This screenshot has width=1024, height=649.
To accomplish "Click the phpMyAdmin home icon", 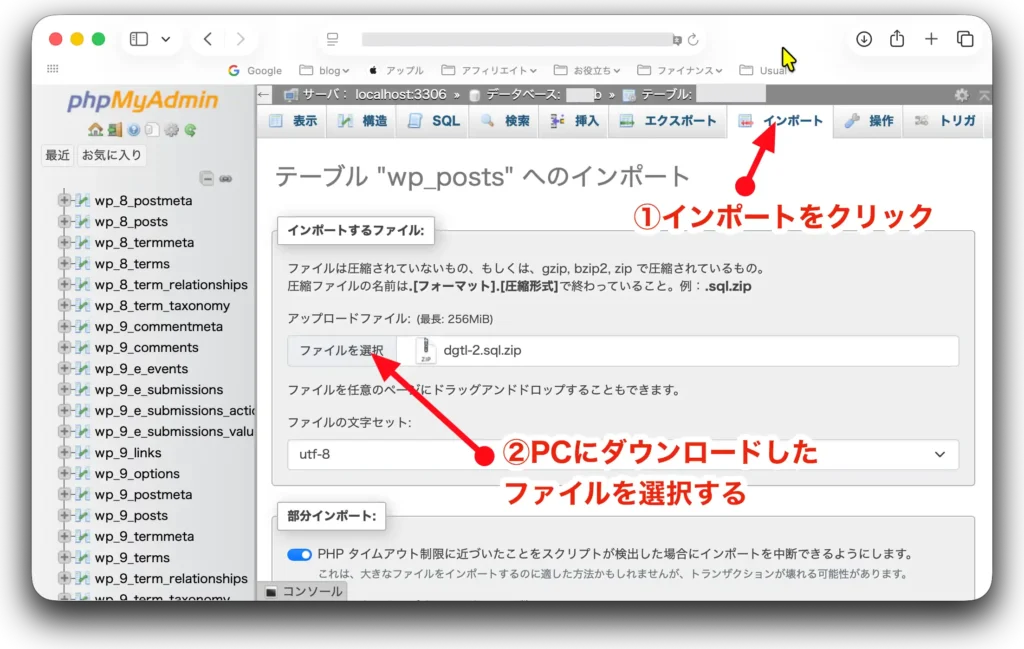I will point(94,129).
